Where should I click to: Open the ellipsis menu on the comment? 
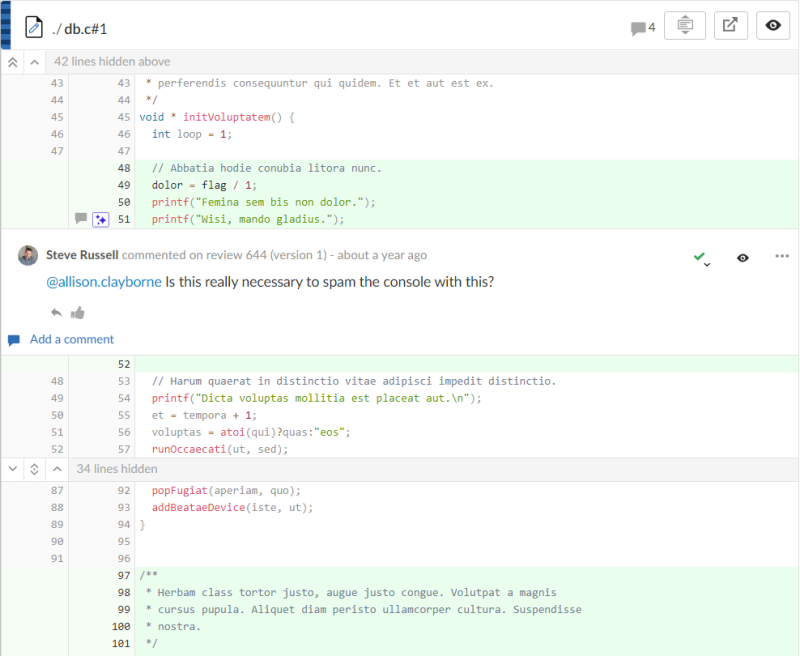pyautogui.click(x=782, y=256)
